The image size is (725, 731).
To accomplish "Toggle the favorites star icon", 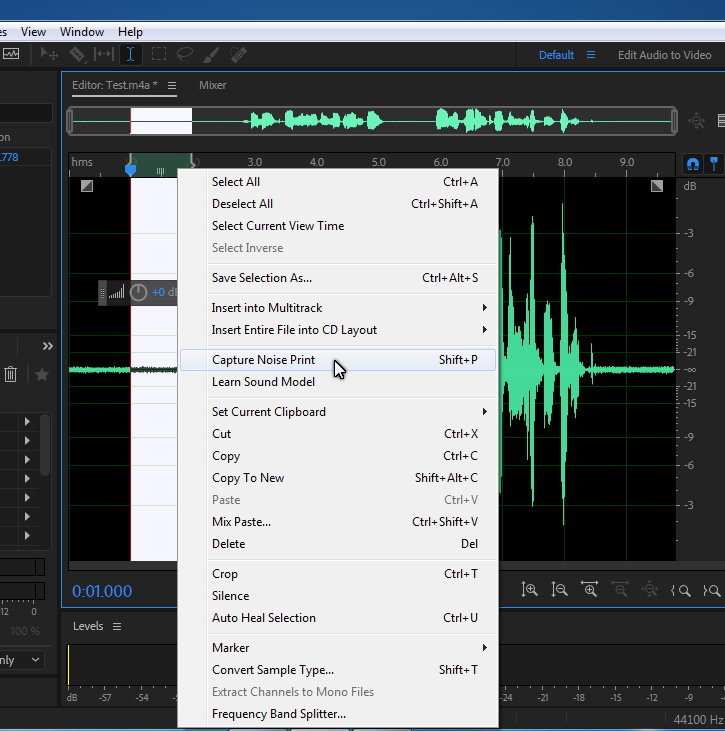I will 41,375.
